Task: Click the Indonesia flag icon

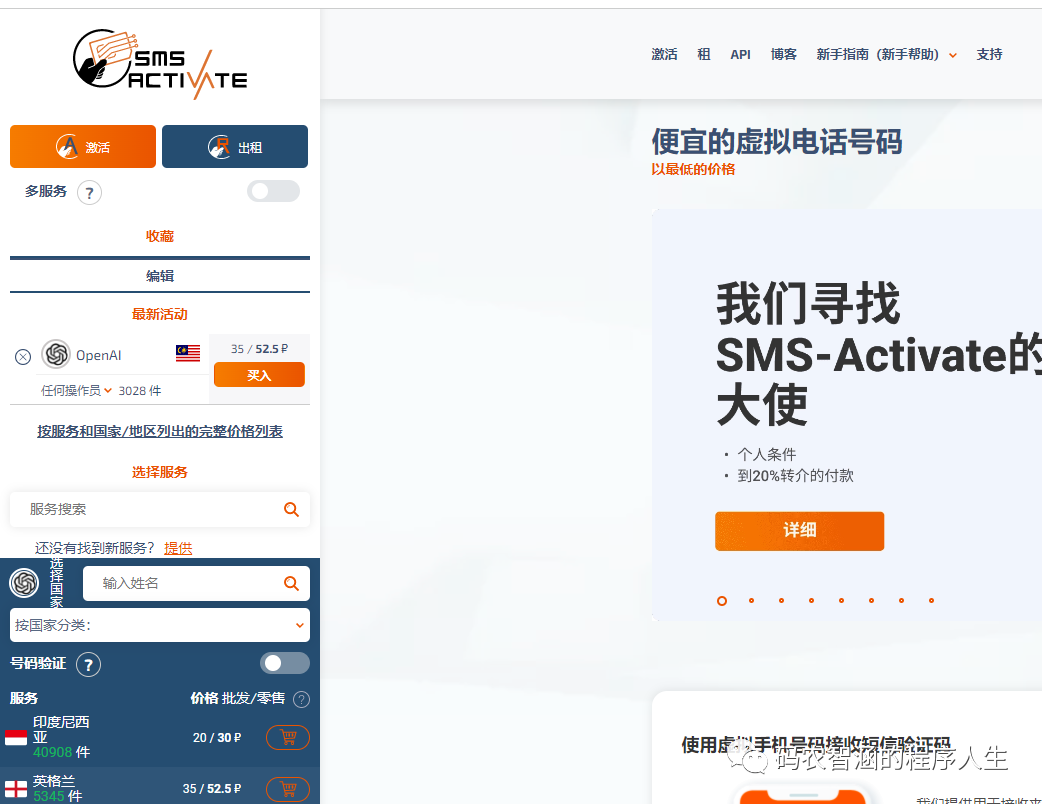Action: [x=16, y=738]
